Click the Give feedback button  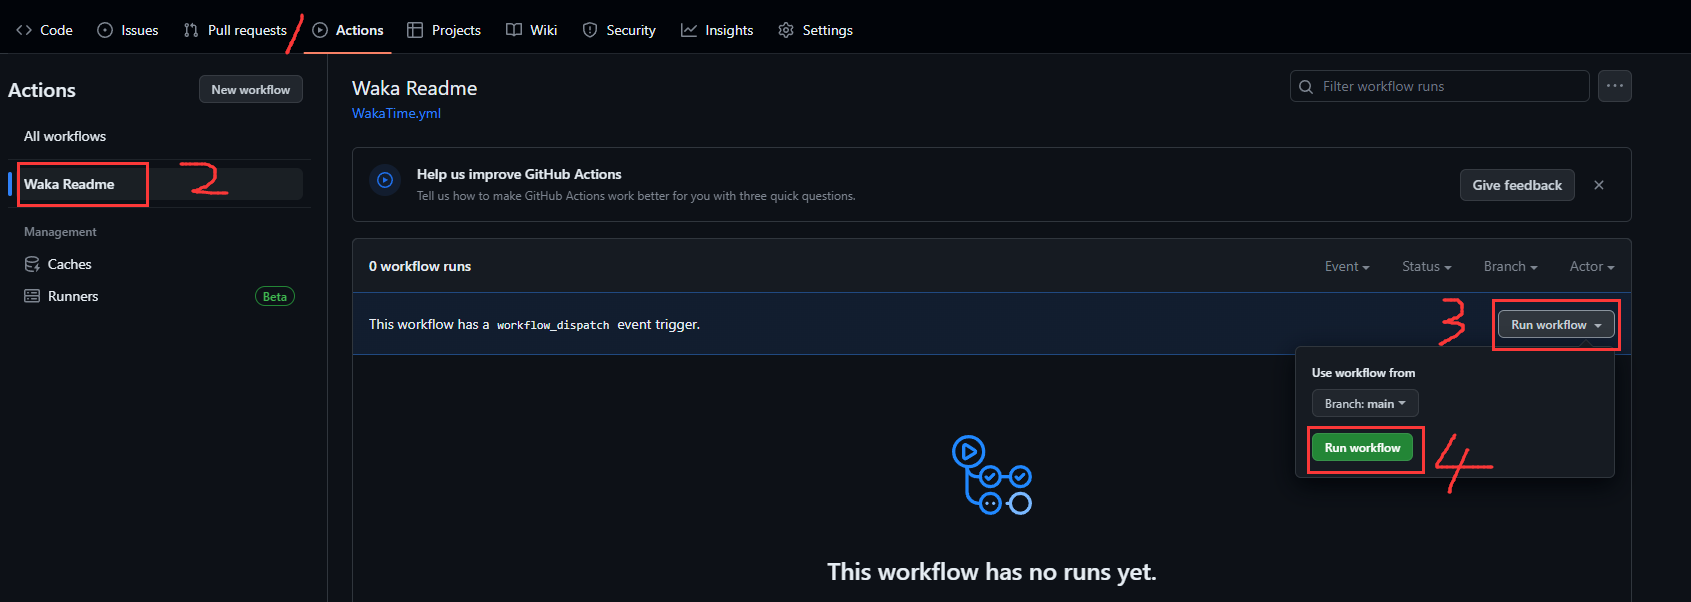point(1517,185)
